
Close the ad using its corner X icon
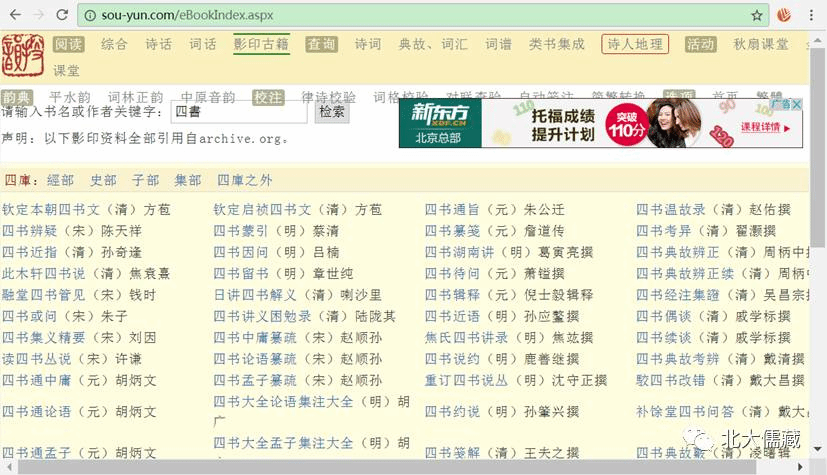[796, 104]
